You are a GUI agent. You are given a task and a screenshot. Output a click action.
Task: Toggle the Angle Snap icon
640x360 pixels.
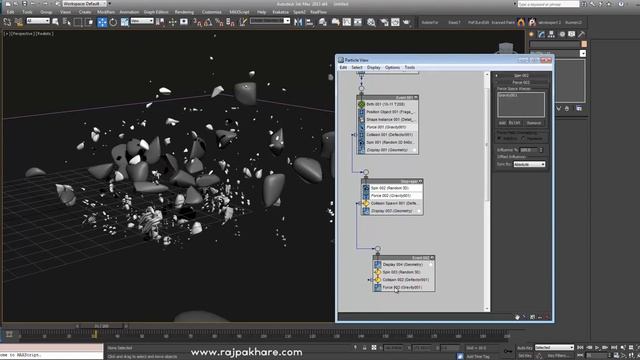tap(208, 22)
